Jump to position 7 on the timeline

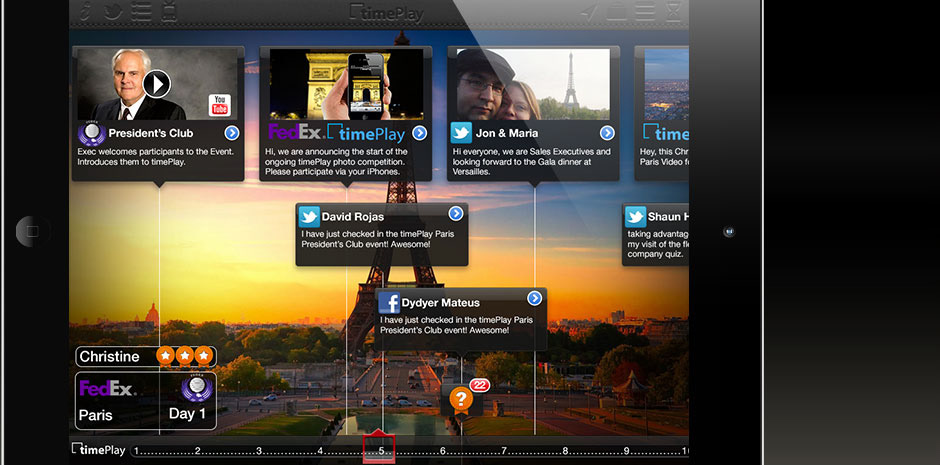504,451
